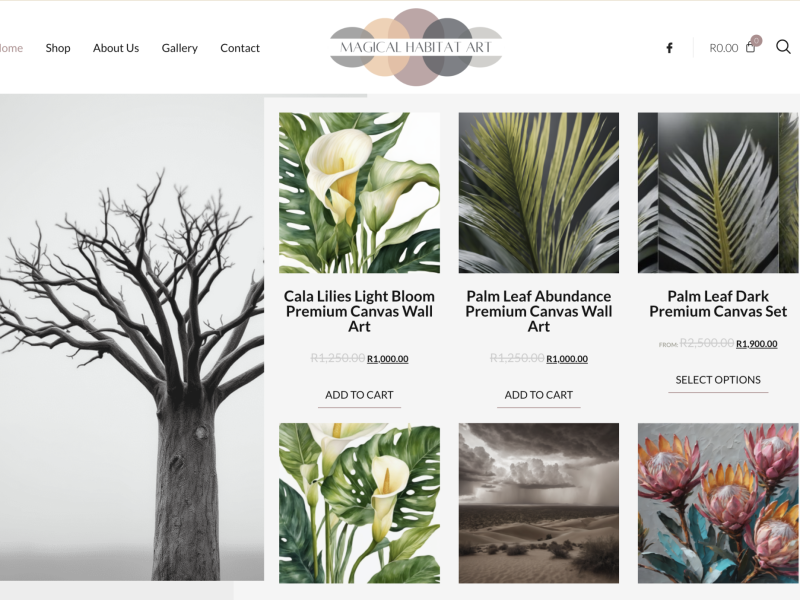This screenshot has height=600, width=800.
Task: Click the Home menu link
Action: coord(11,48)
